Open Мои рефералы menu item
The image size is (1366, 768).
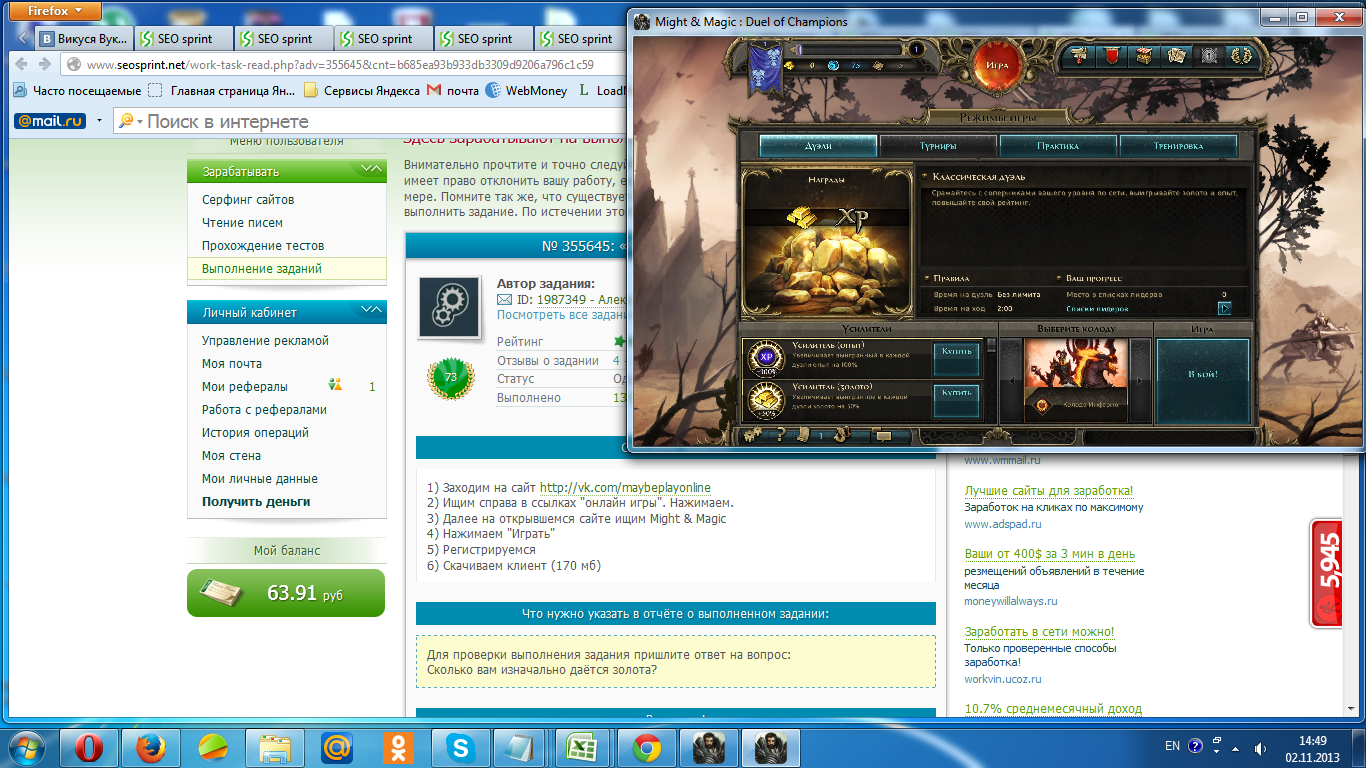[x=245, y=387]
